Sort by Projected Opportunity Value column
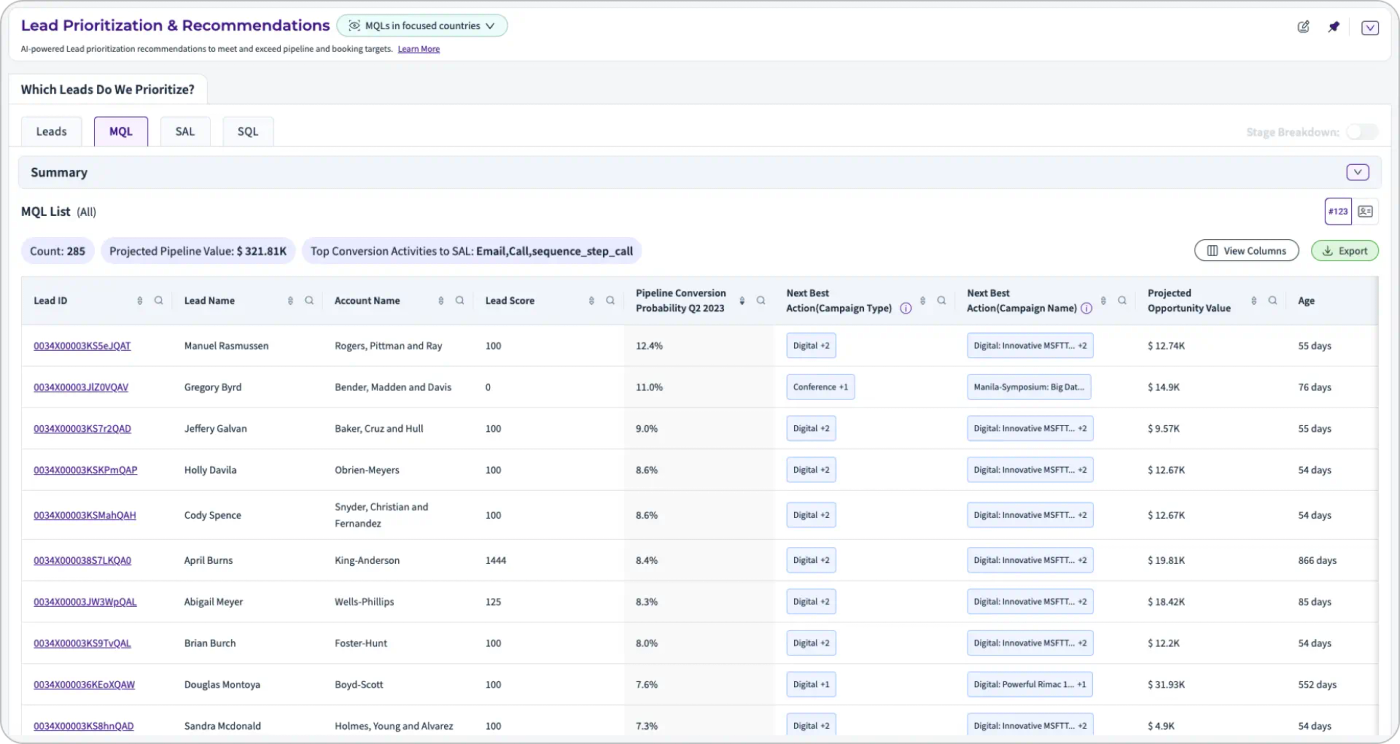The width and height of the screenshot is (1400, 744). click(x=1254, y=301)
